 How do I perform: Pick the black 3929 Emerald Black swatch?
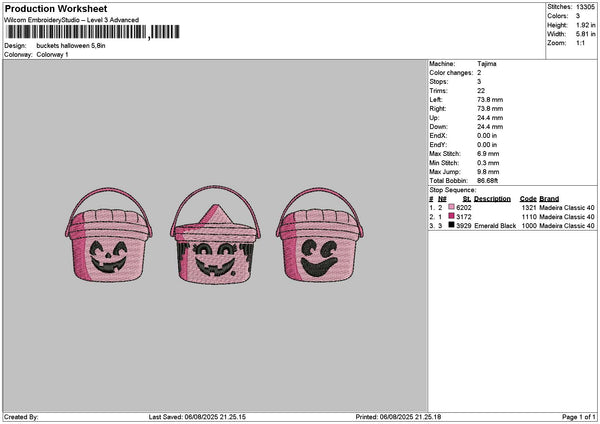pyautogui.click(x=452, y=226)
